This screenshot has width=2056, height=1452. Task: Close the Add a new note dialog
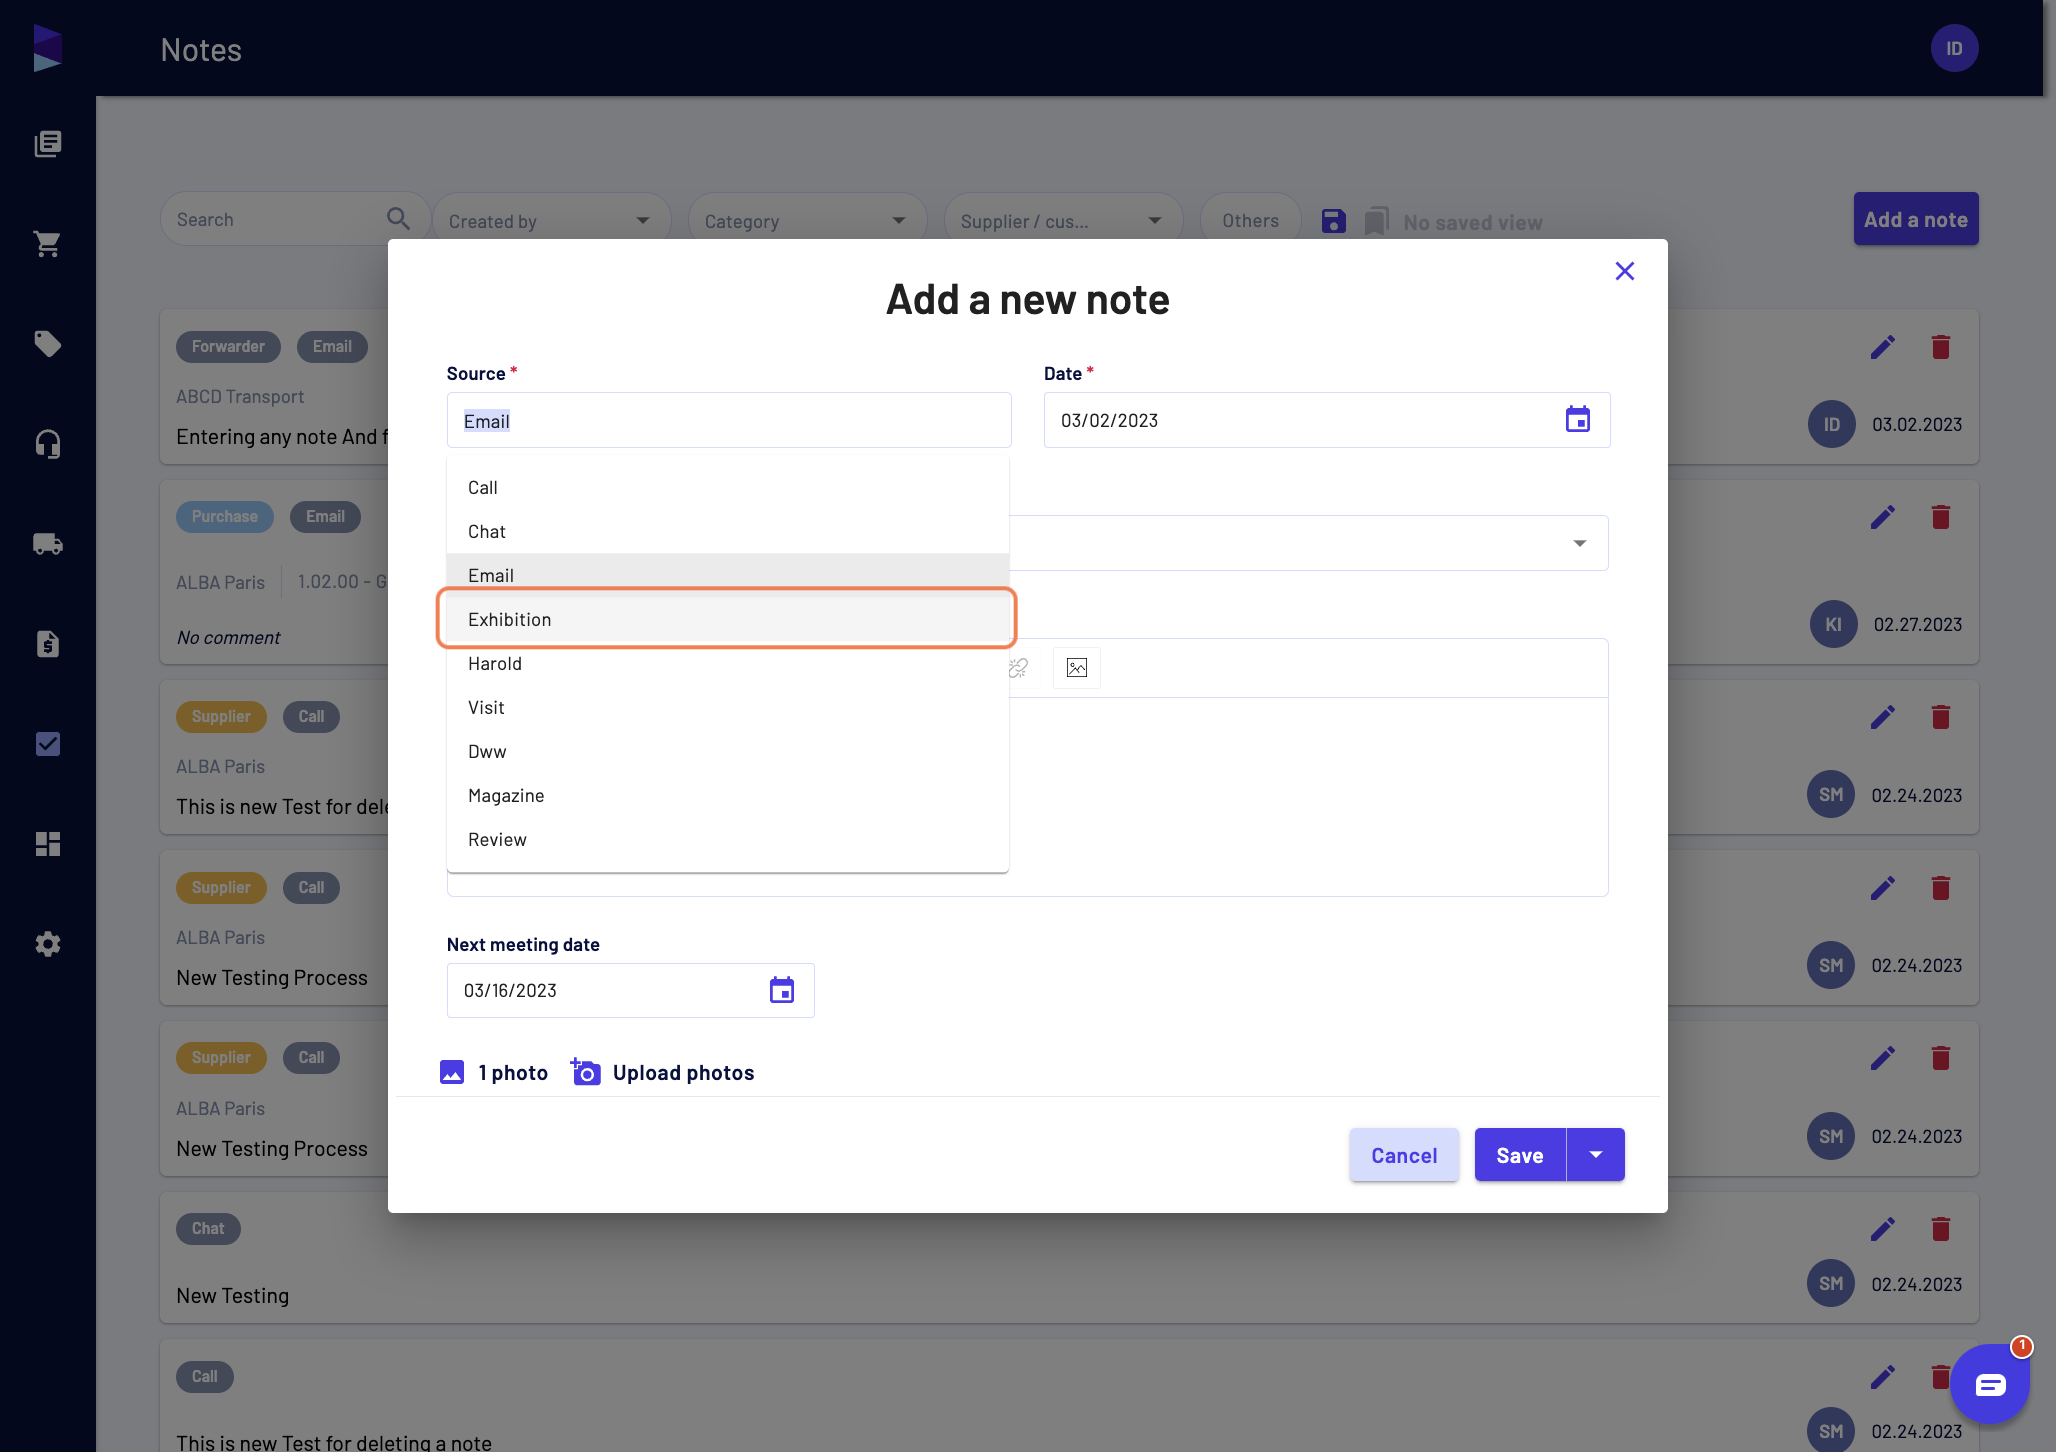1625,271
